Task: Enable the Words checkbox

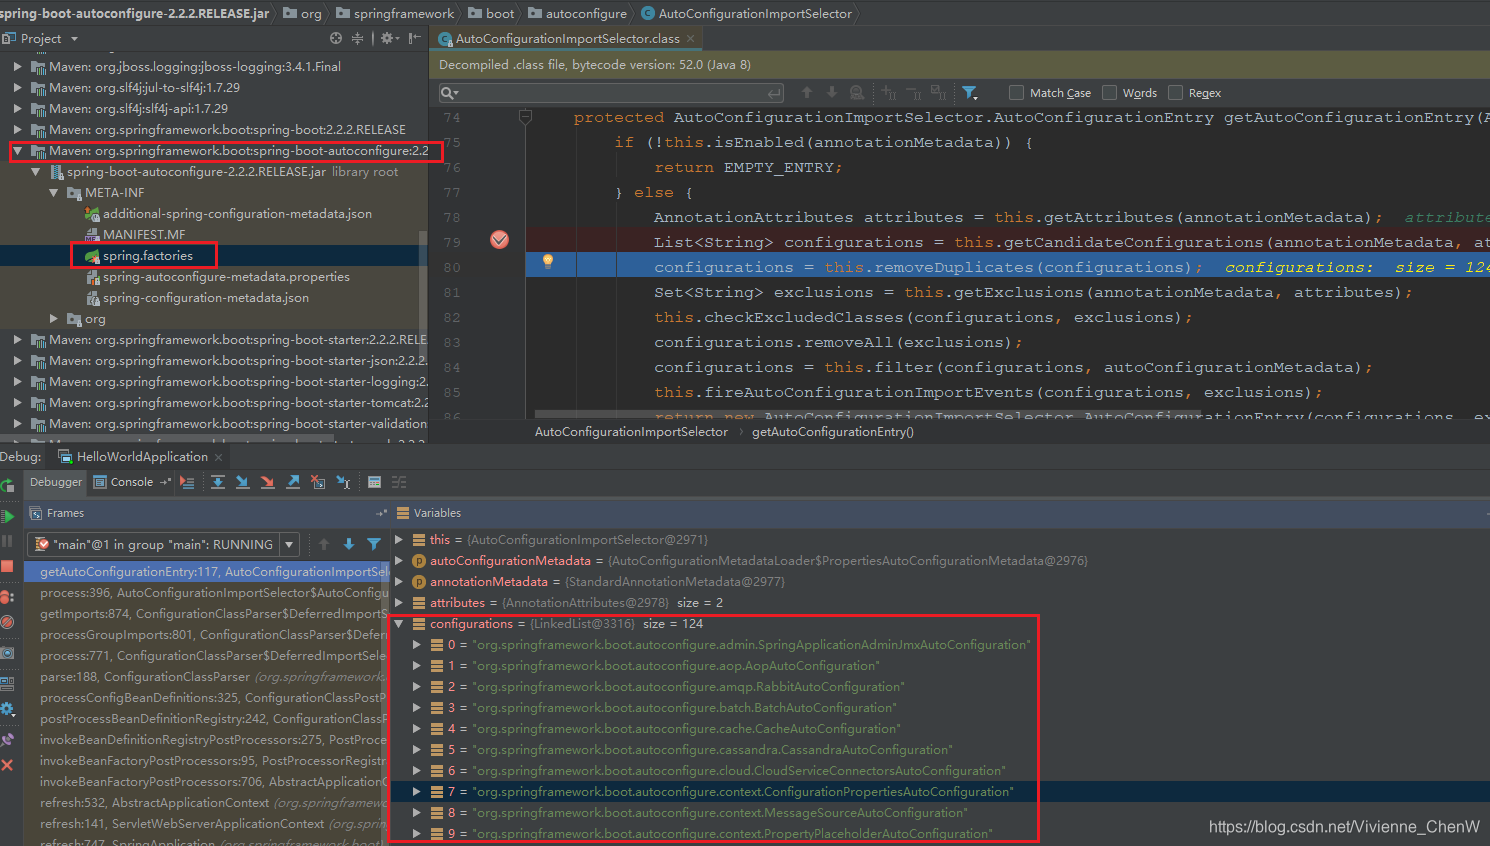Action: 1109,93
